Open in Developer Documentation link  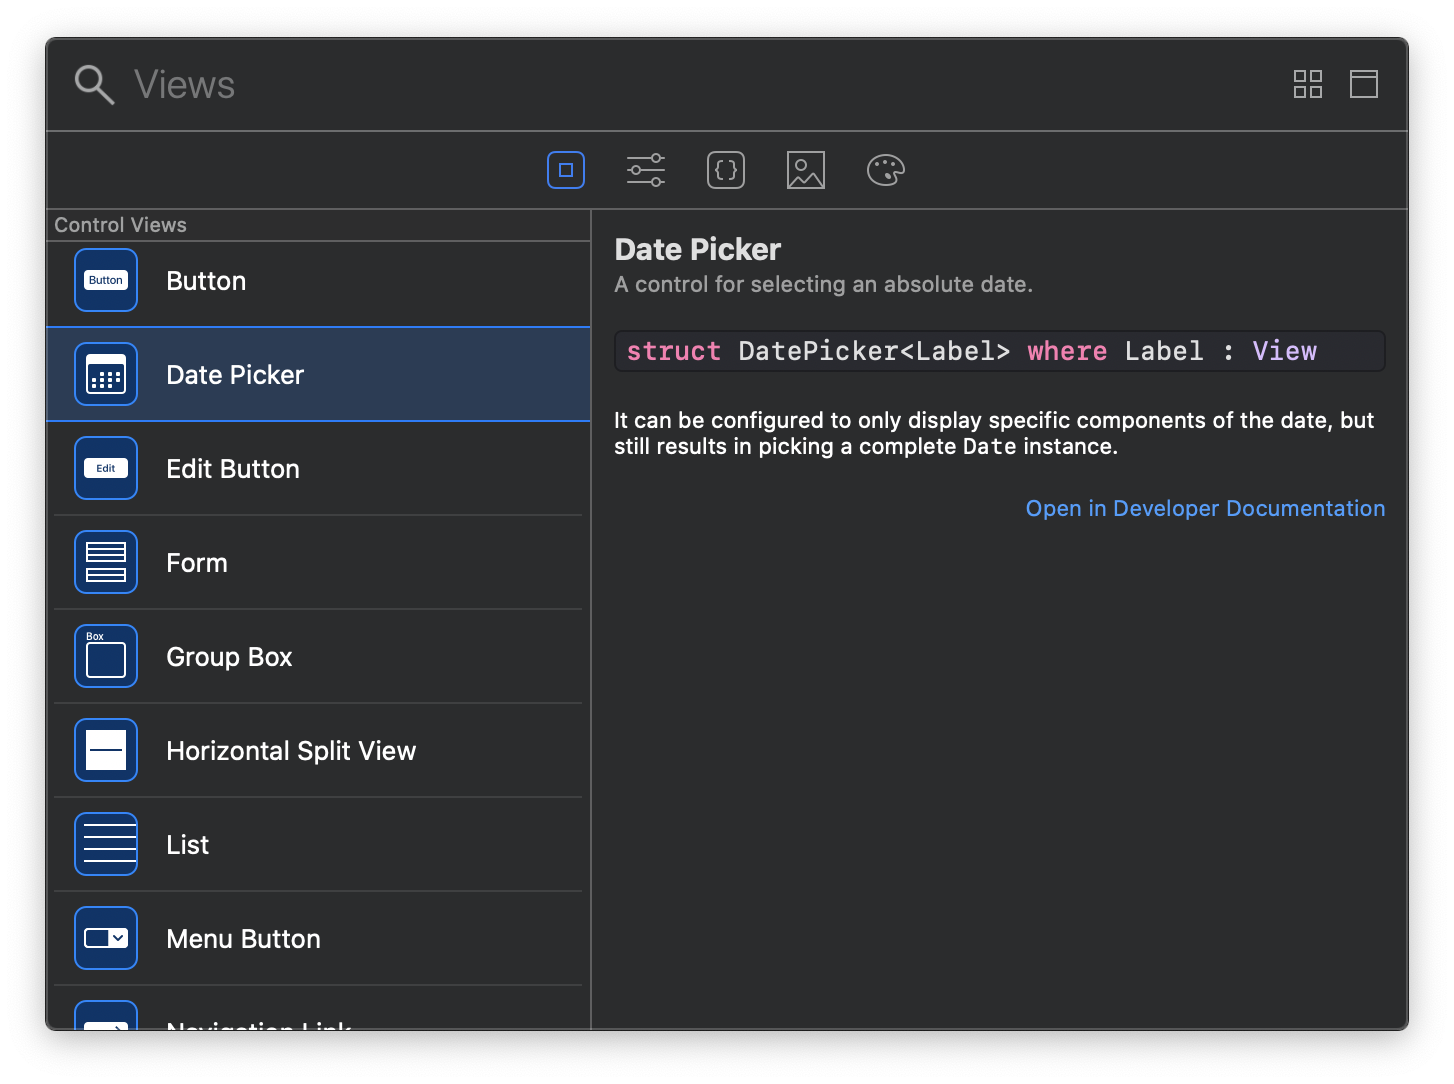point(1205,508)
